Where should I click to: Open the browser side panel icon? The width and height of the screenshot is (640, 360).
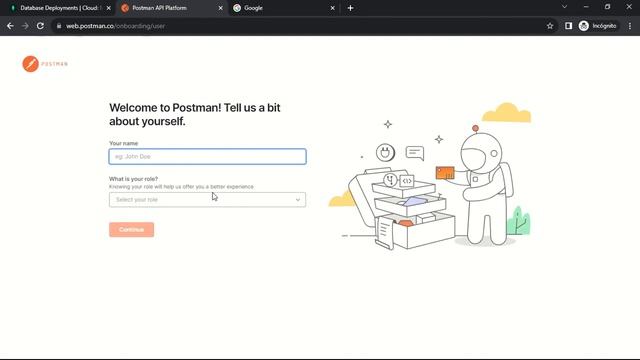[x=568, y=26]
